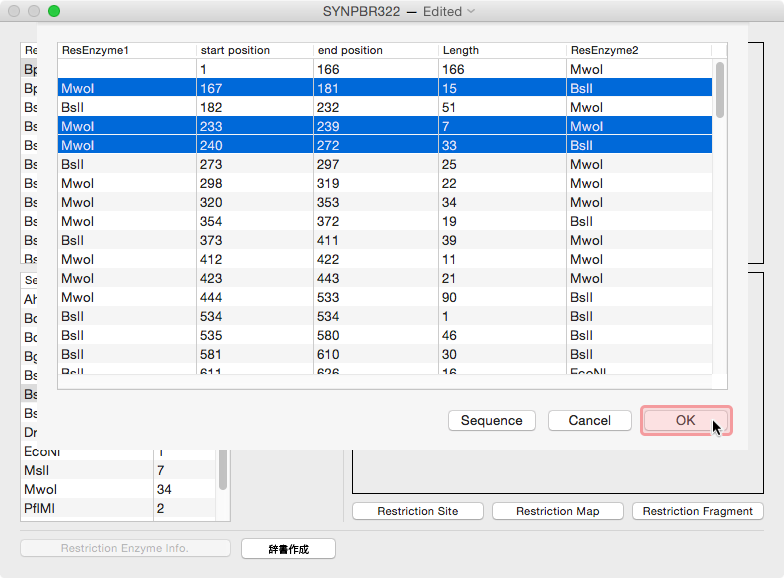This screenshot has height=578, width=784.
Task: Open the Restriction Site view
Action: [417, 511]
